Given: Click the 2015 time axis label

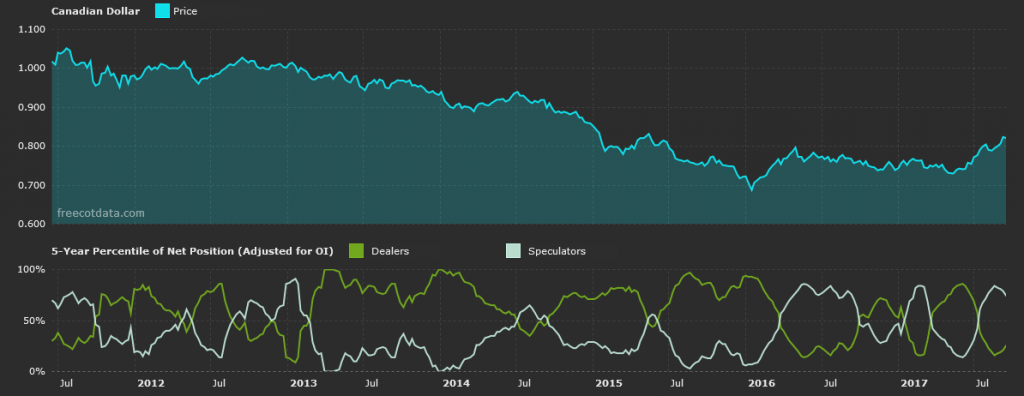Looking at the screenshot, I should [x=609, y=383].
